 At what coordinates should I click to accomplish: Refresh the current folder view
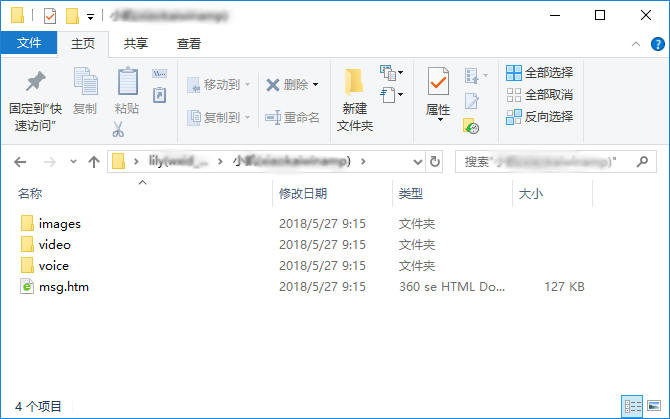[435, 162]
